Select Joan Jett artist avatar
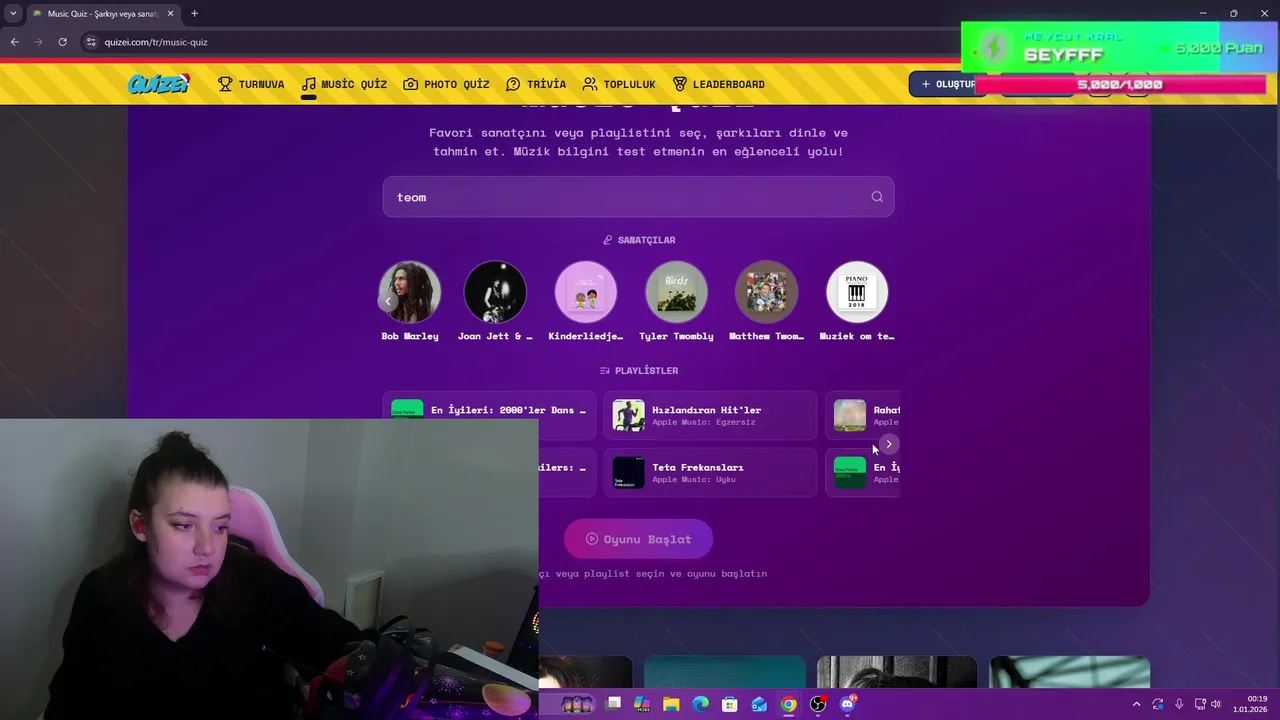The image size is (1280, 720). (495, 292)
